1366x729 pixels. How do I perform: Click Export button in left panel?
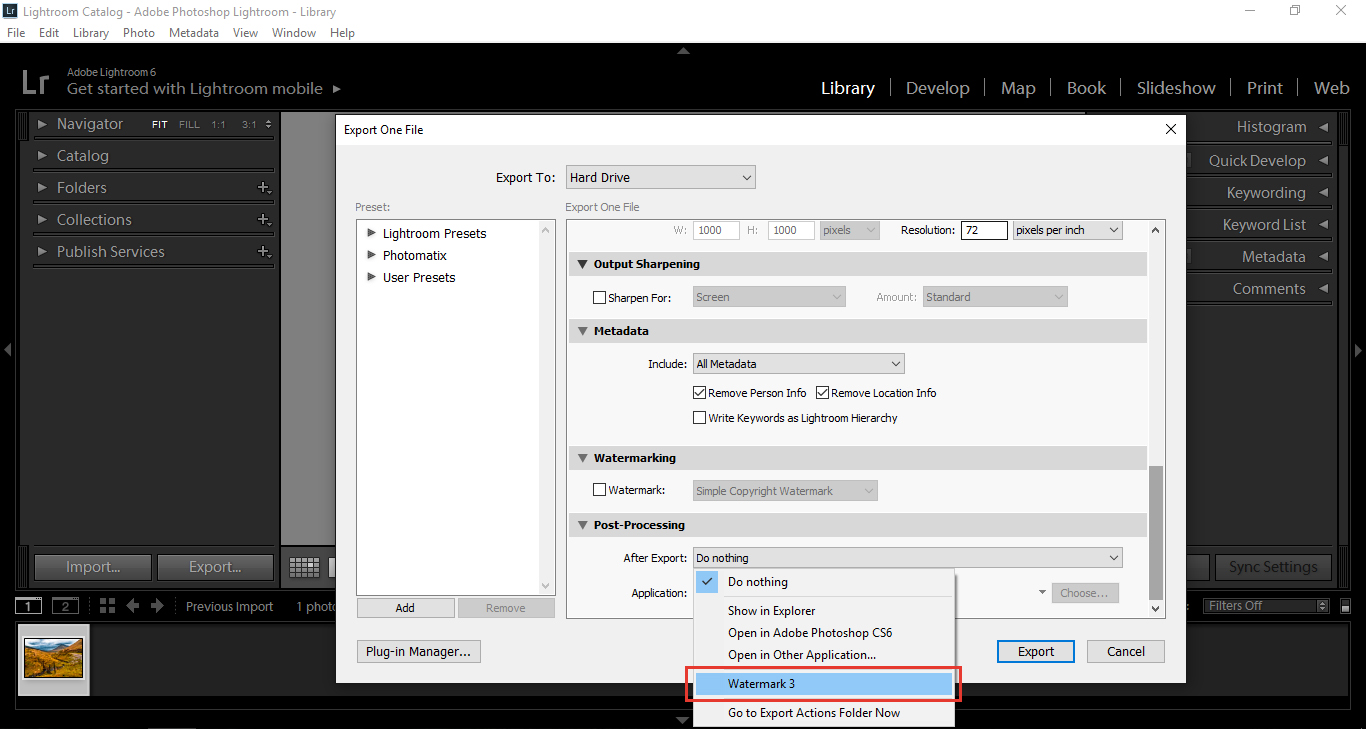click(x=215, y=567)
